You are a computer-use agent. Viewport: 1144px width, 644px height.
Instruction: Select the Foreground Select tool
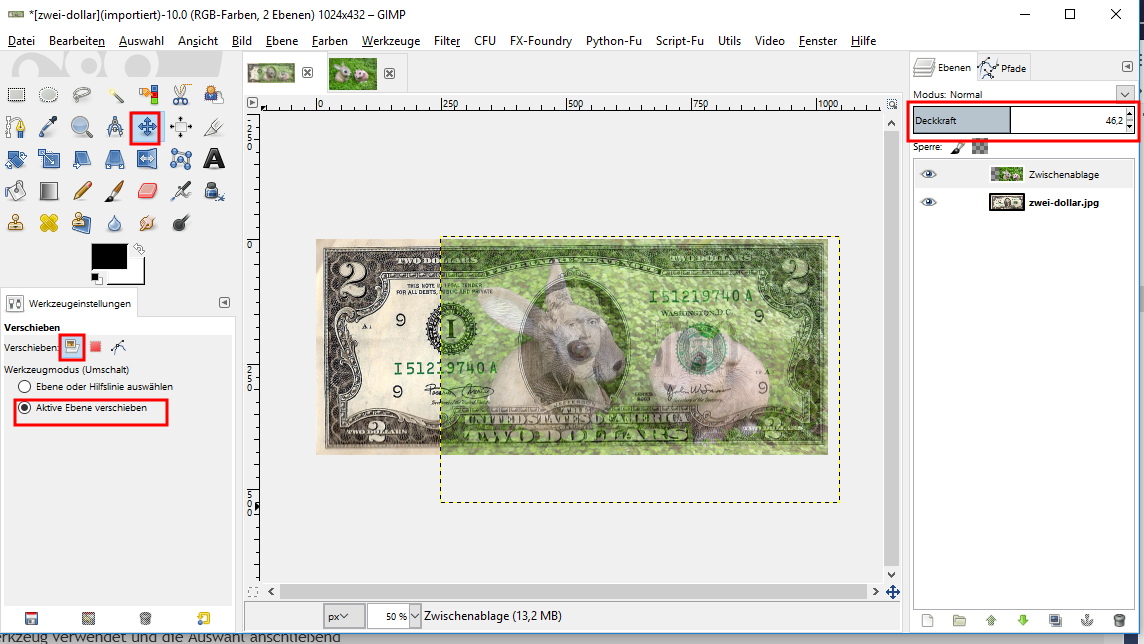pyautogui.click(x=214, y=95)
